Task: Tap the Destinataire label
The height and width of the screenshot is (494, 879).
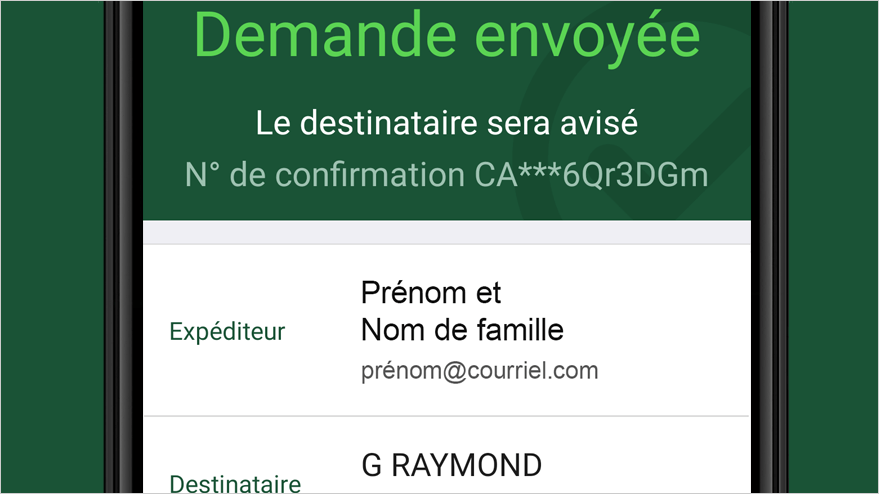Action: (x=235, y=483)
